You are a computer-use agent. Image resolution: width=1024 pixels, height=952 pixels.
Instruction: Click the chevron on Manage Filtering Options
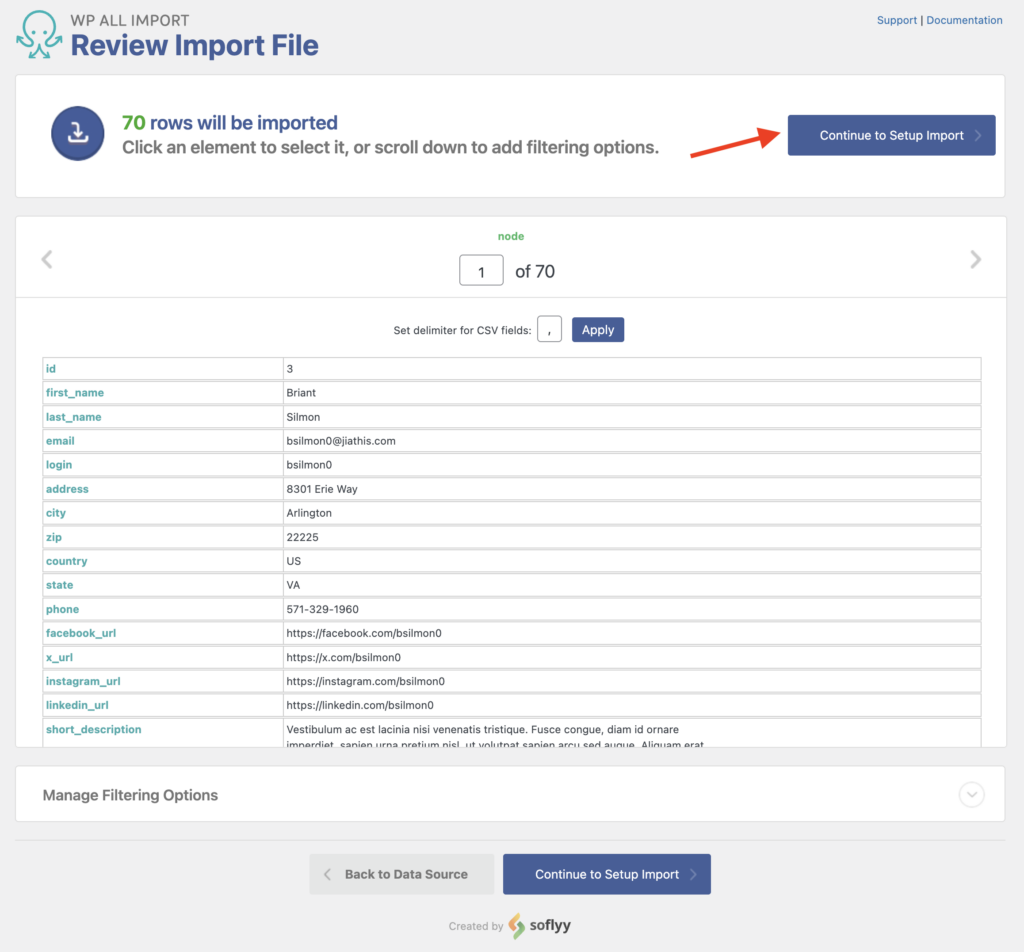970,795
